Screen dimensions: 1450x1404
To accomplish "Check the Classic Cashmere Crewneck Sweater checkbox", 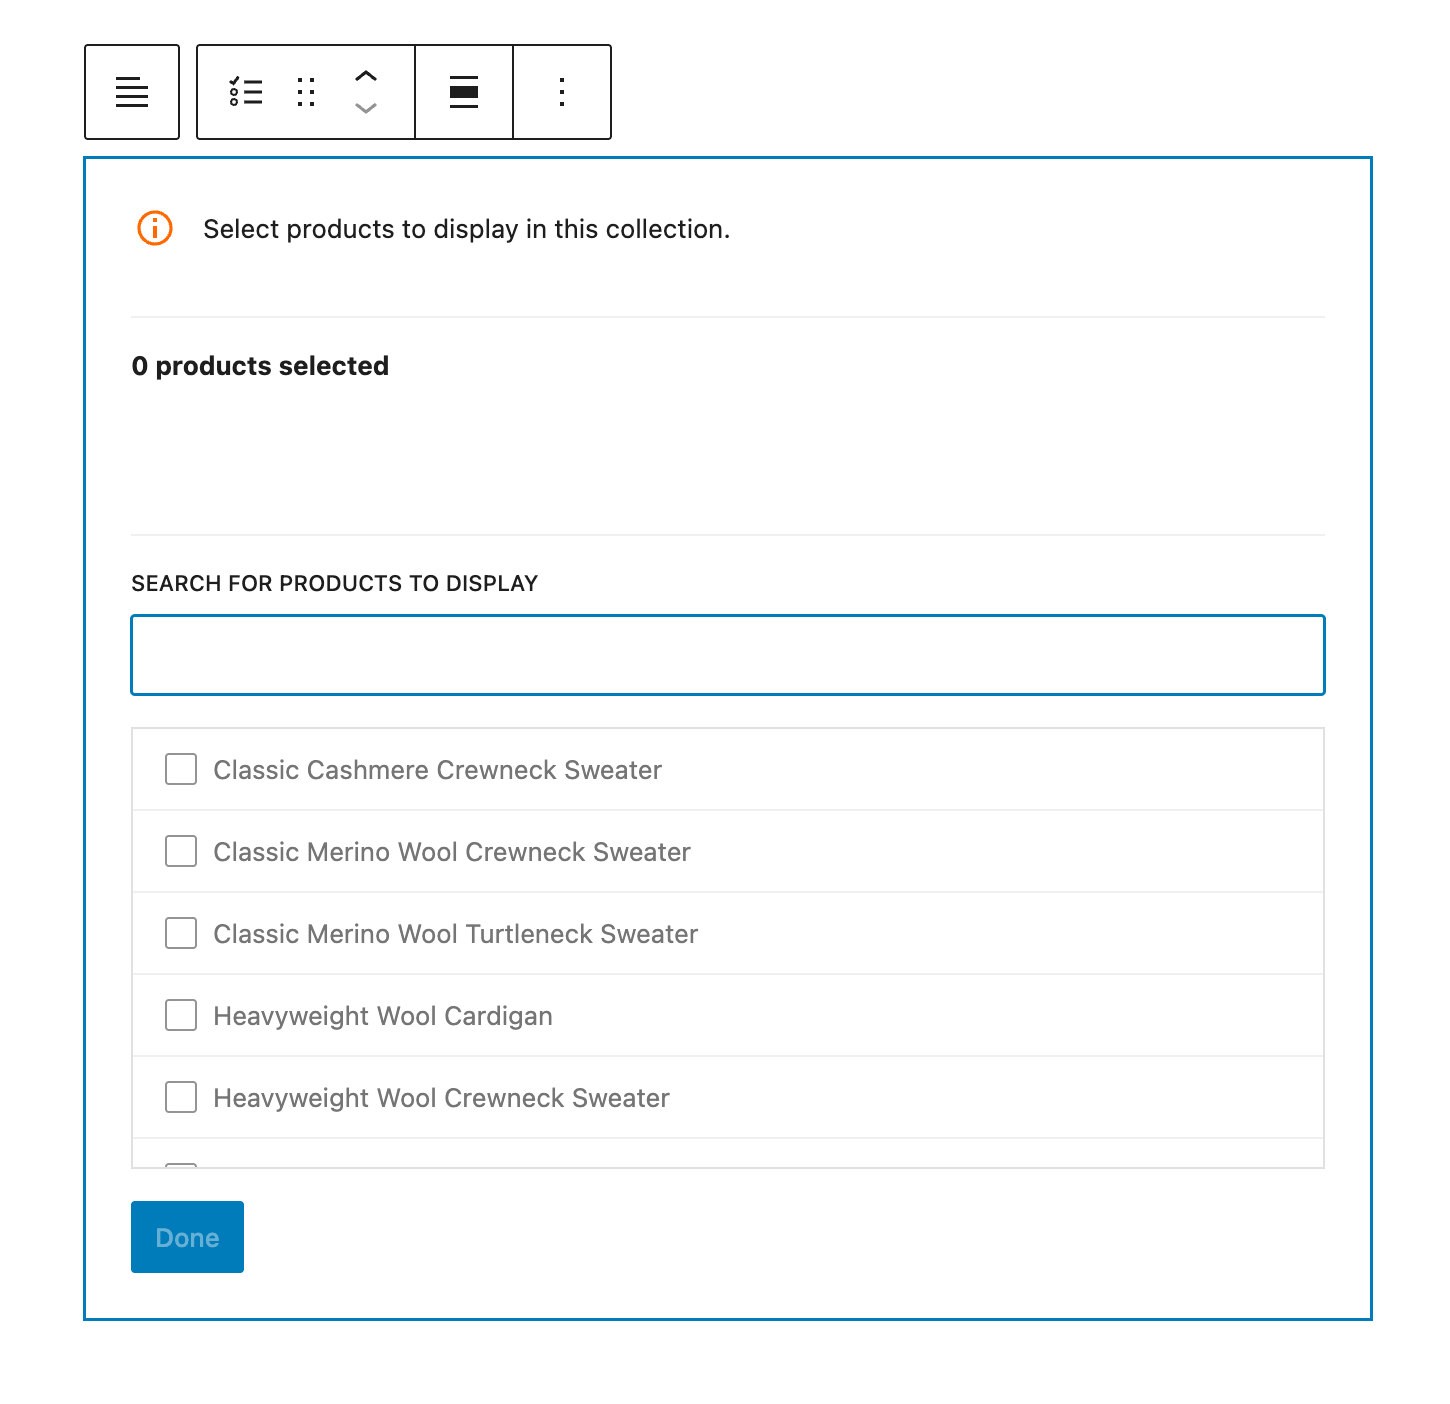I will coord(181,769).
